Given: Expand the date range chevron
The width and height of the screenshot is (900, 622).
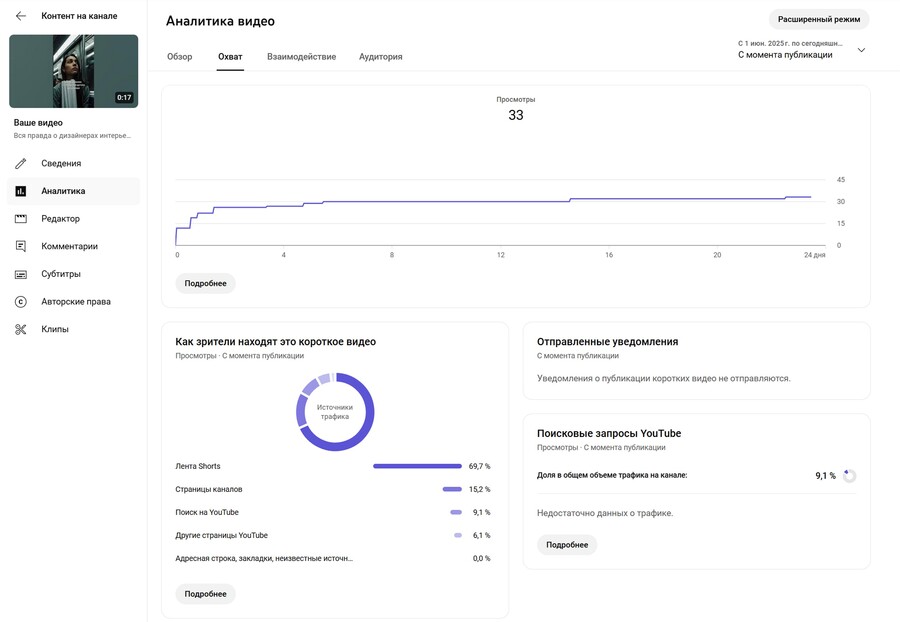Looking at the screenshot, I should [861, 50].
